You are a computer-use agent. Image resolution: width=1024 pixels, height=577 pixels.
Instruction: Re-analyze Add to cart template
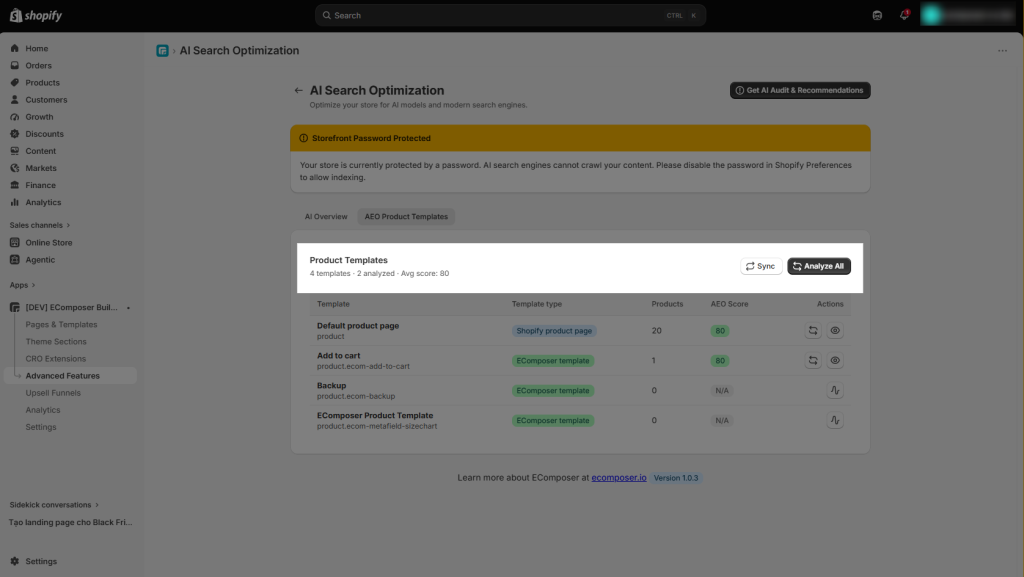pyautogui.click(x=812, y=360)
